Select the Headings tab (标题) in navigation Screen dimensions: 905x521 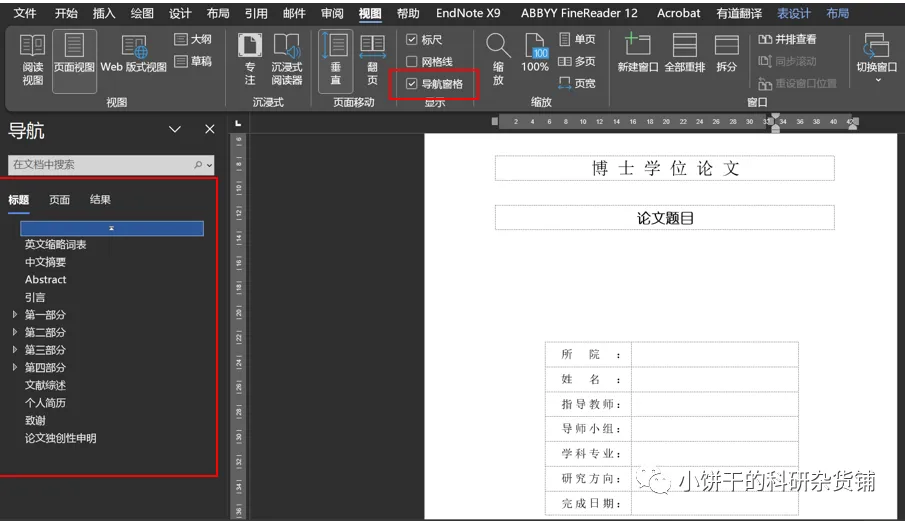tap(18, 200)
